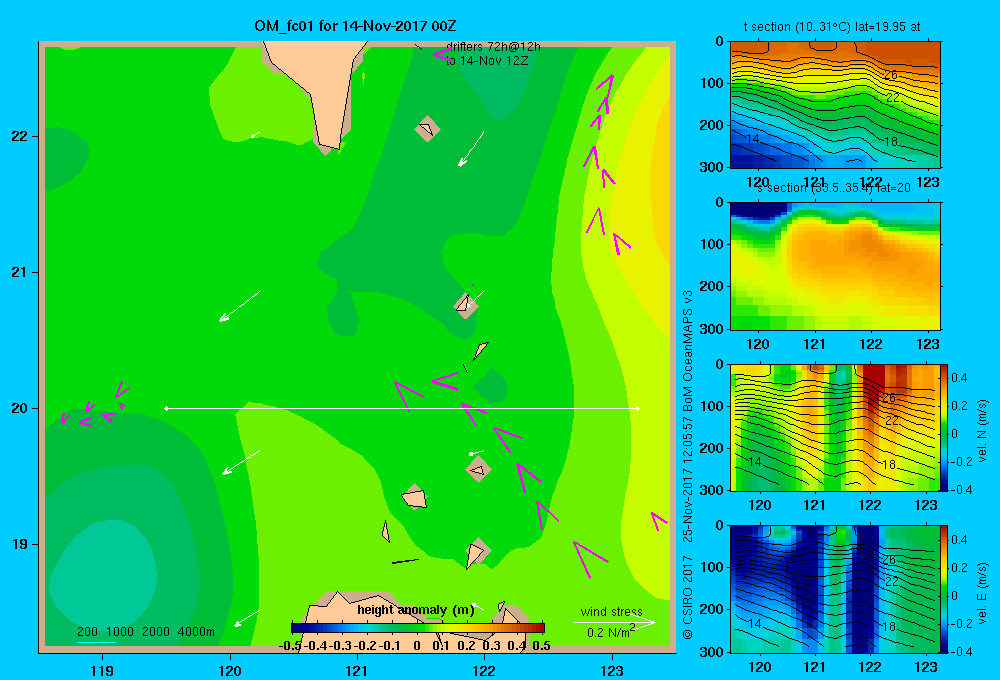Click the white wind arrow near 120E, 19.6N
Screen dimensions: 1000x680
coord(241,462)
